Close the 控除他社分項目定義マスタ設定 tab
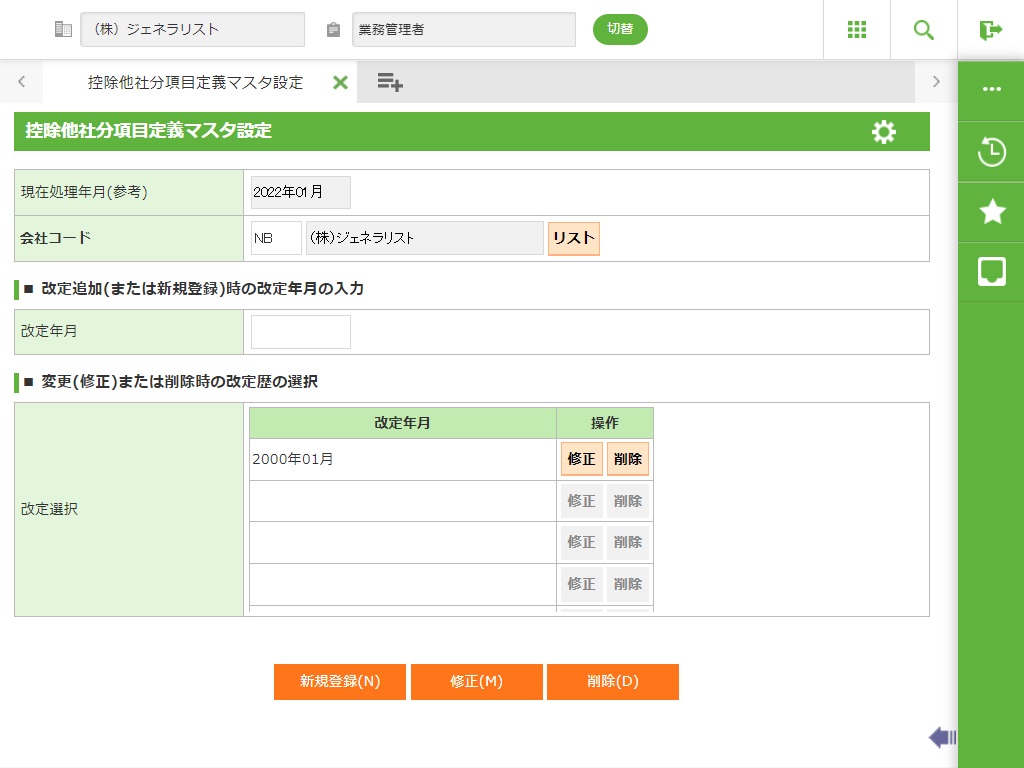 click(340, 82)
